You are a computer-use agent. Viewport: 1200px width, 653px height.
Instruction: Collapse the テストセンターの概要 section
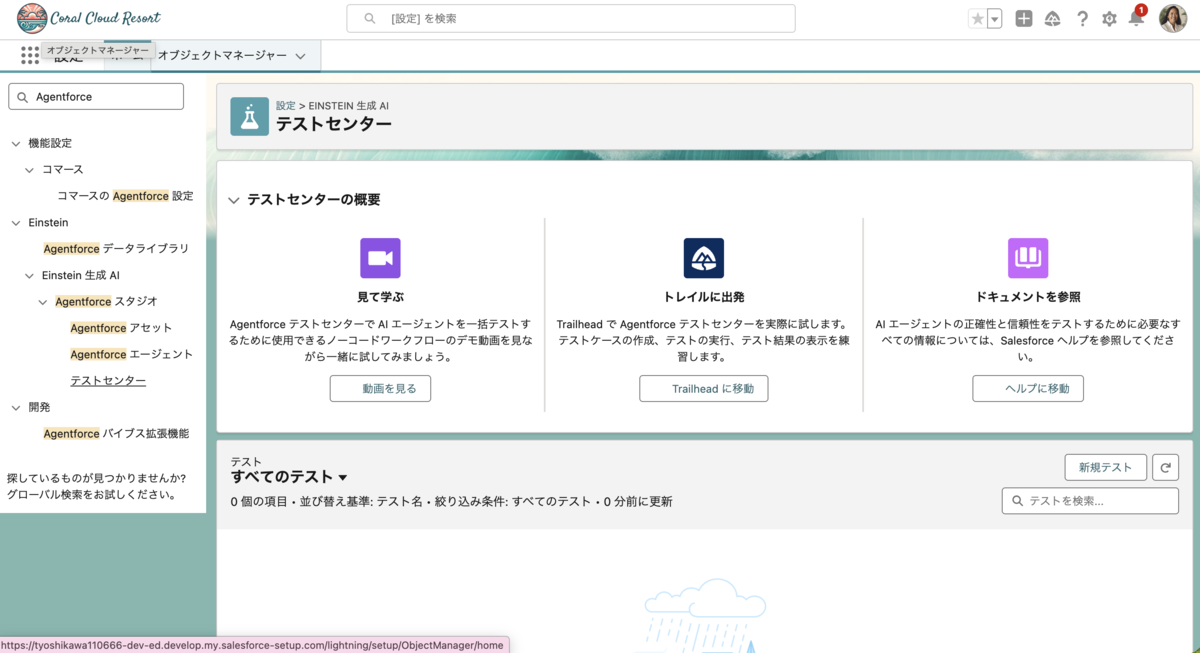point(234,201)
